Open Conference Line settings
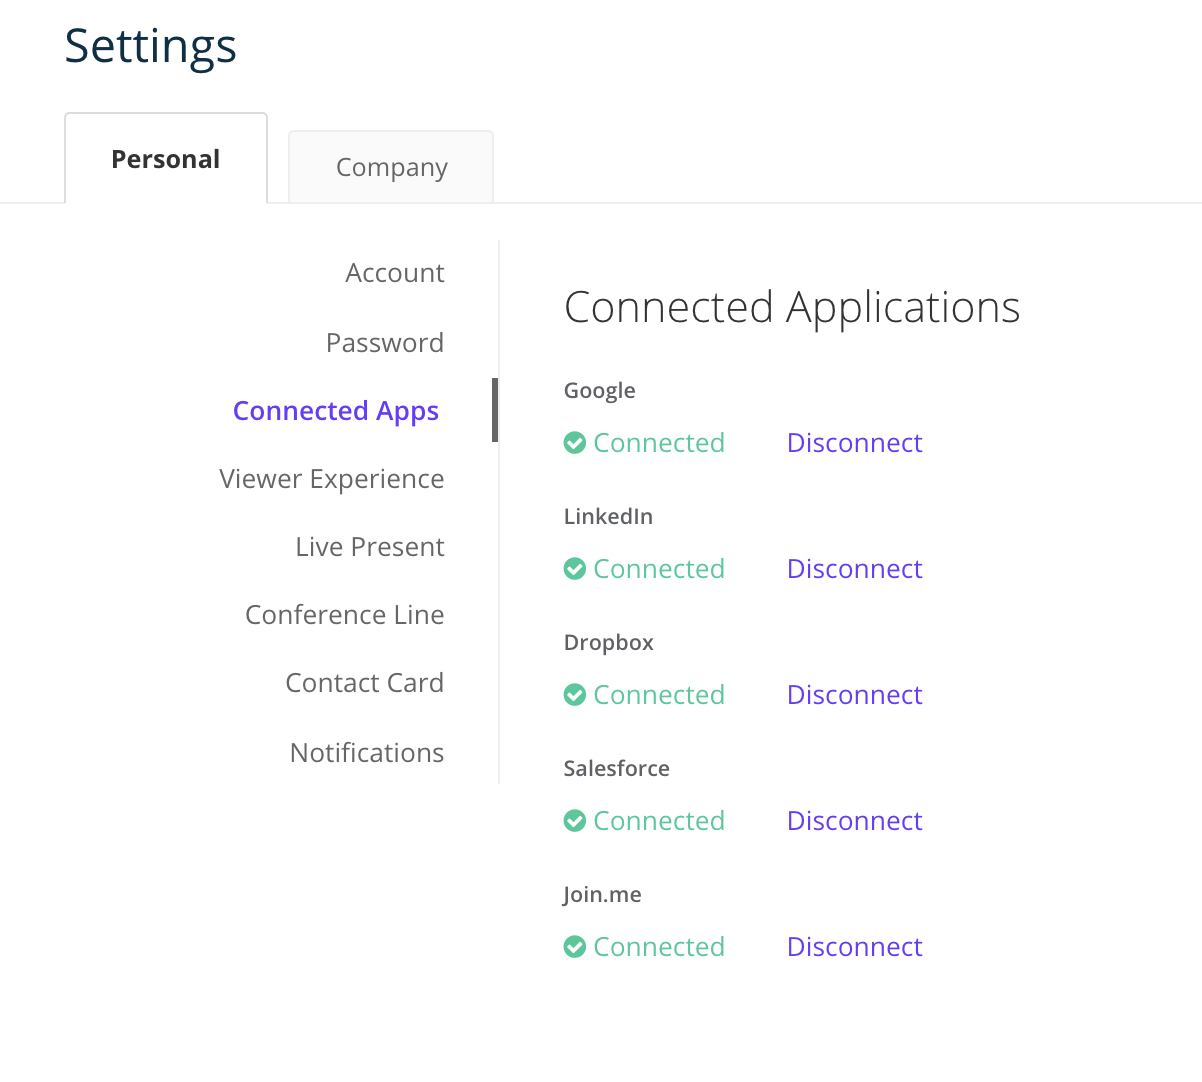The width and height of the screenshot is (1202, 1082). (345, 615)
